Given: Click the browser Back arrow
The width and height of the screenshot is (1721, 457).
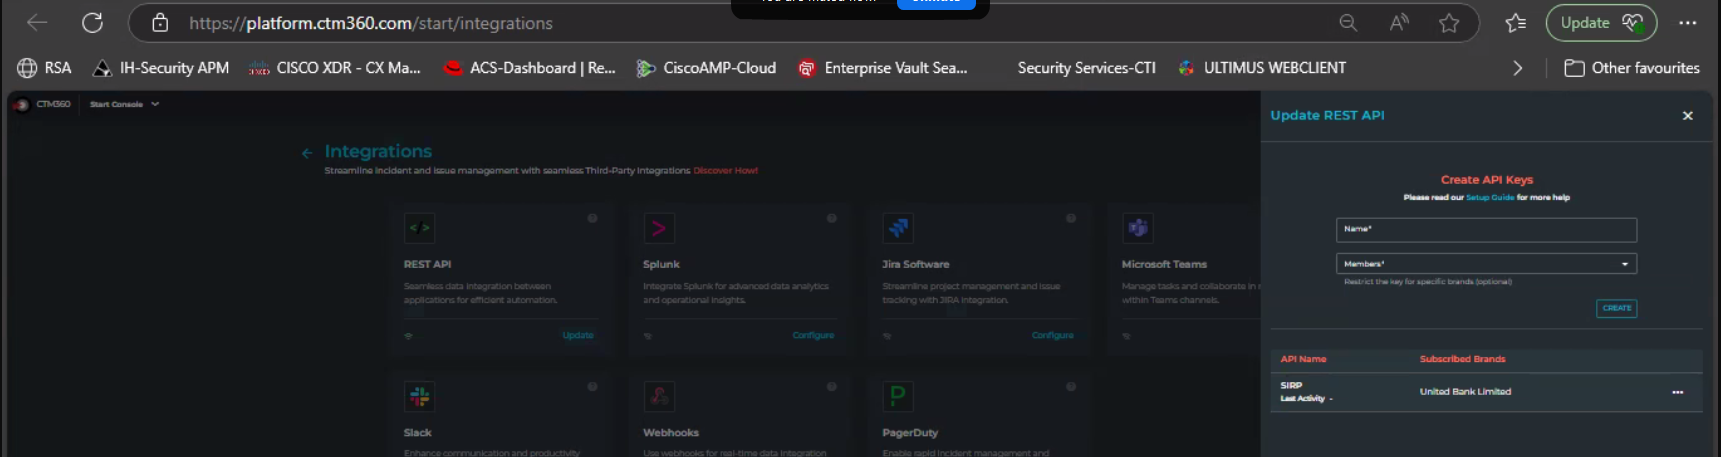Looking at the screenshot, I should pos(37,23).
